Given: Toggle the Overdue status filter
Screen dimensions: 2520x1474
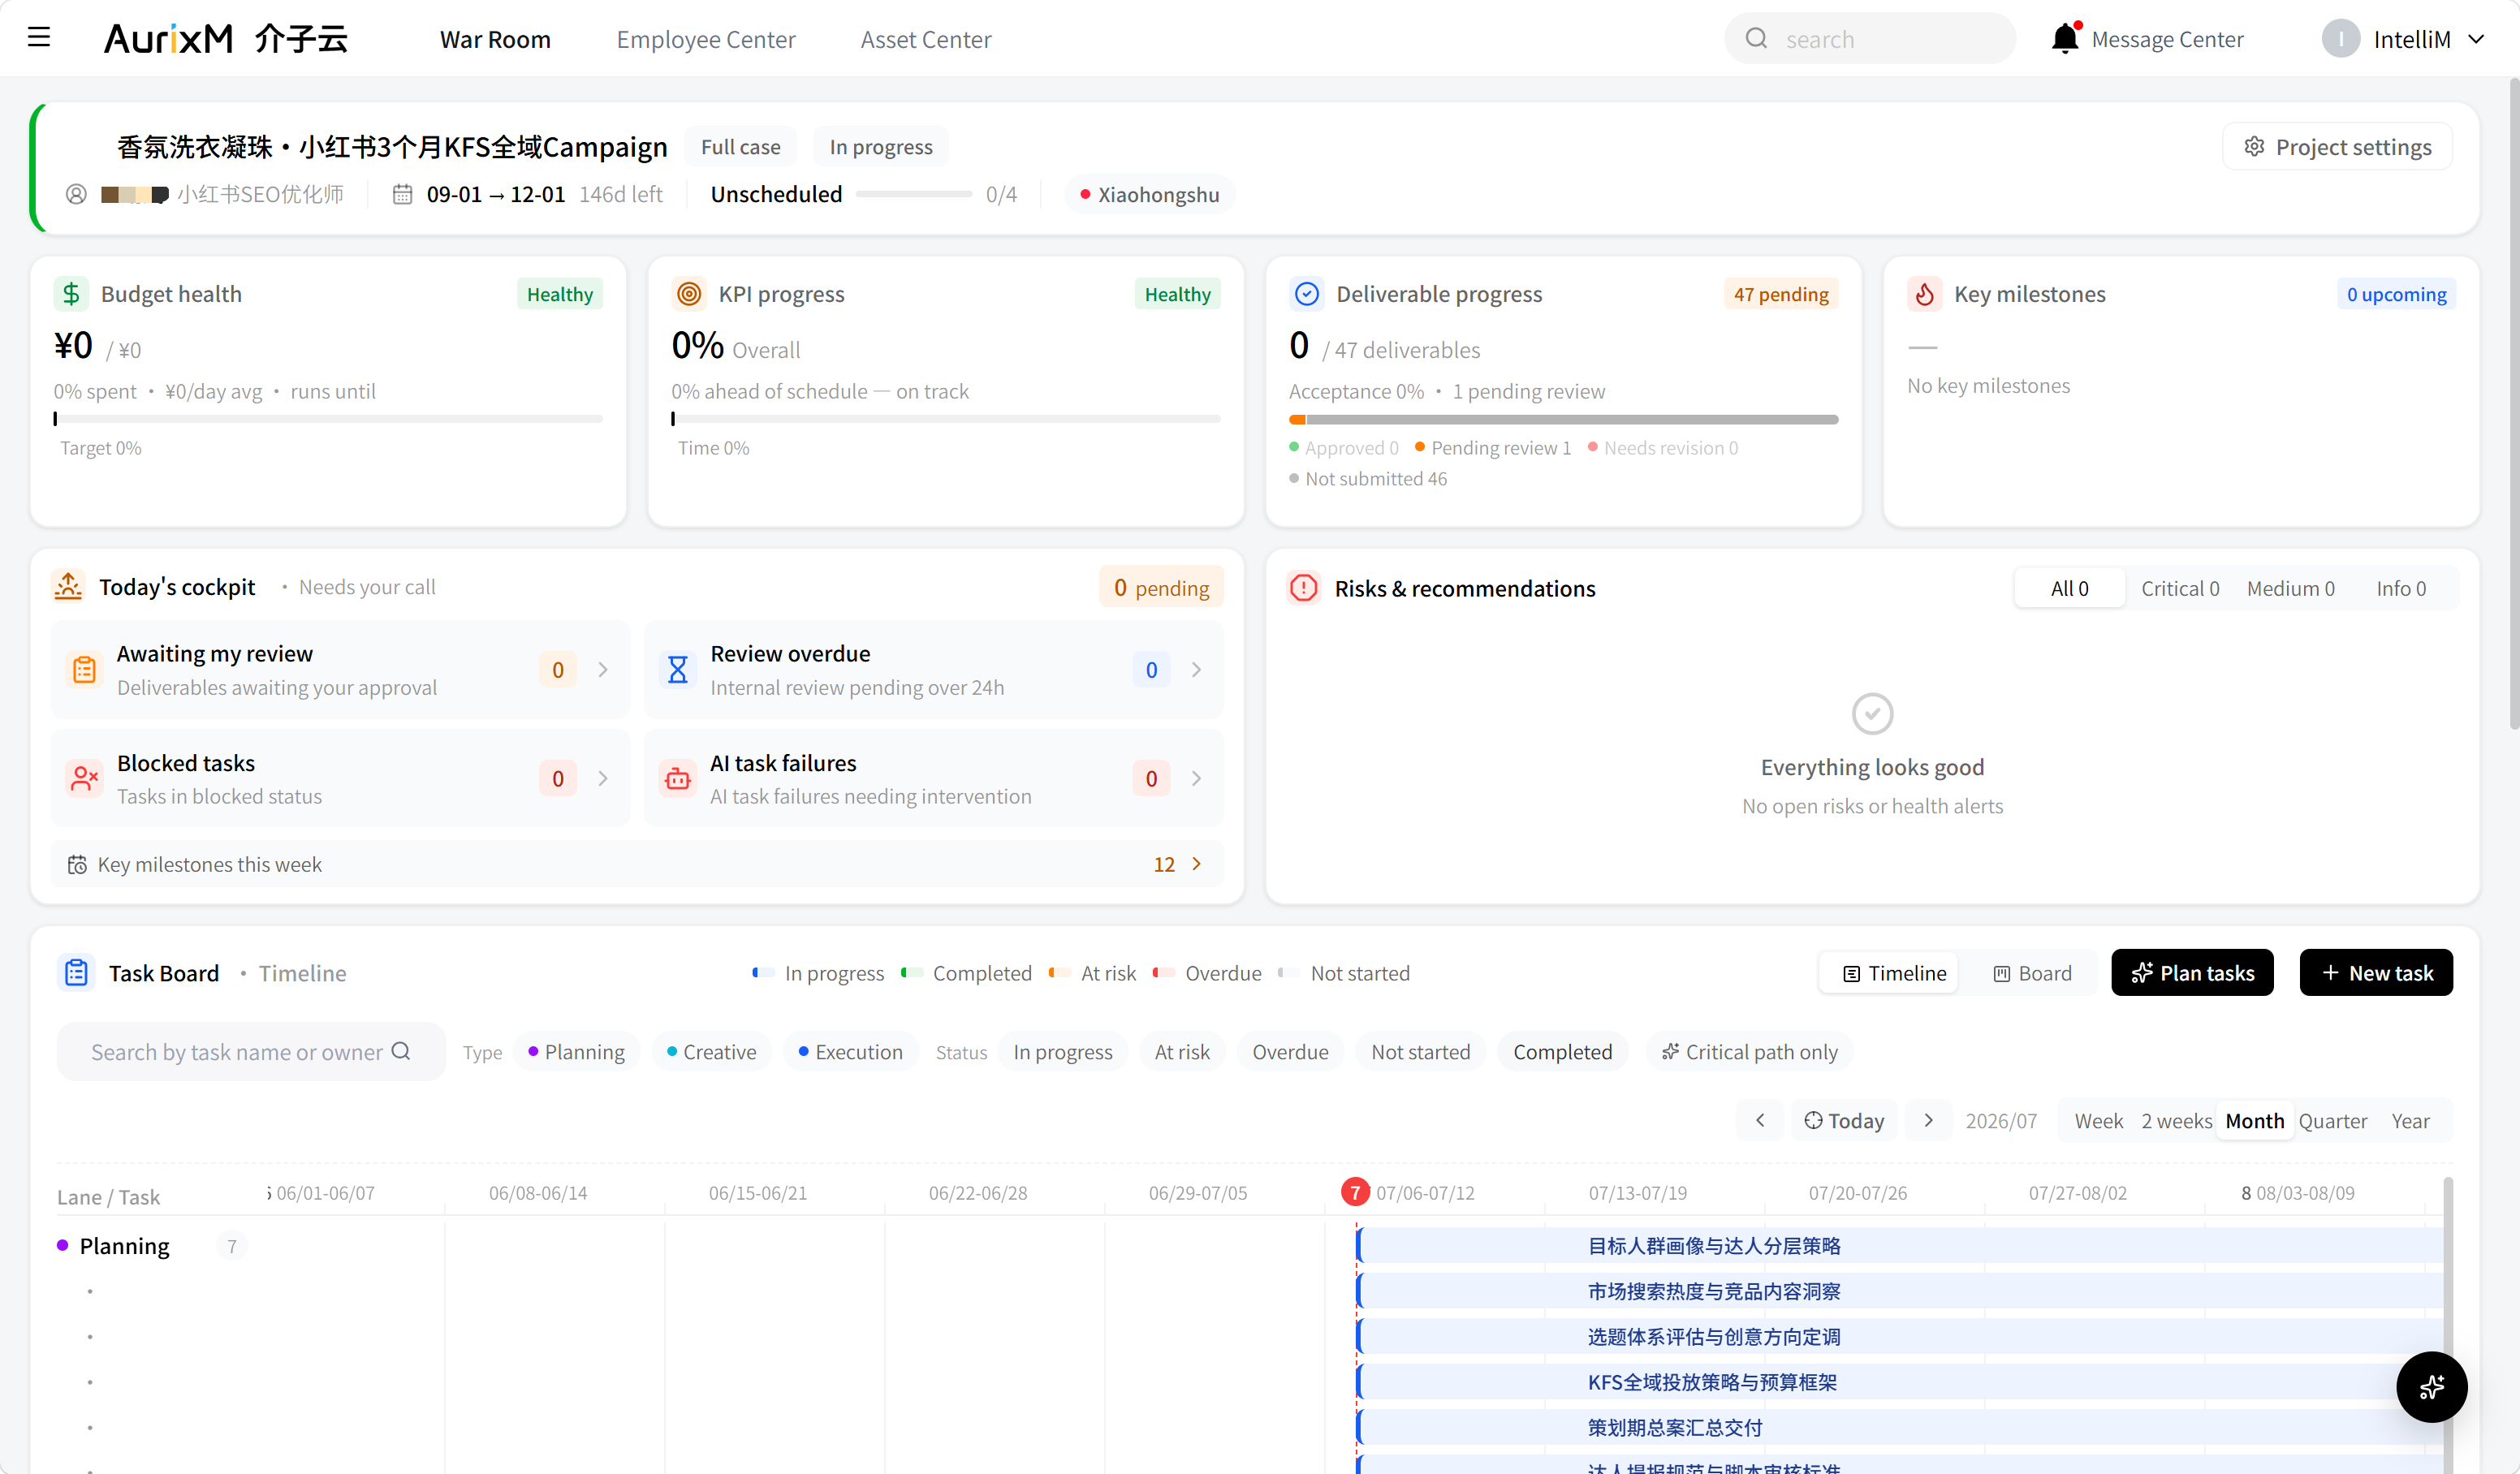Looking at the screenshot, I should point(1290,1052).
